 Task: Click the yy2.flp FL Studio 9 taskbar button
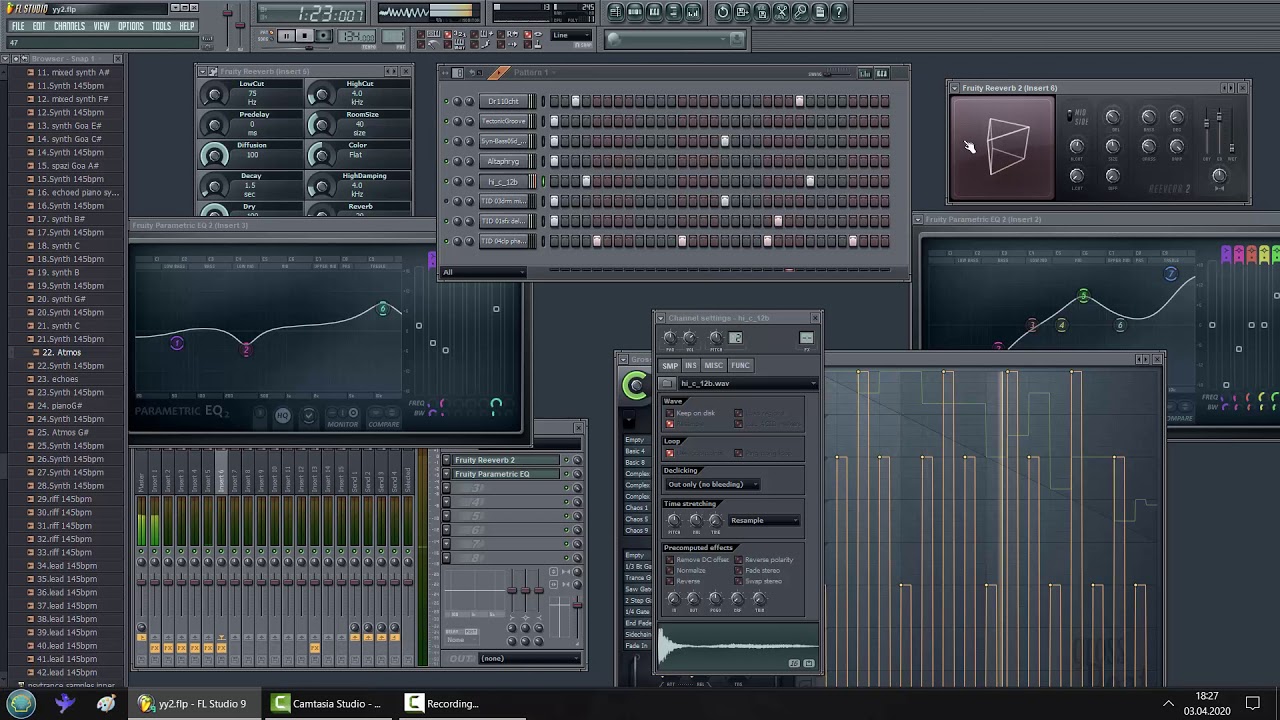coord(192,703)
